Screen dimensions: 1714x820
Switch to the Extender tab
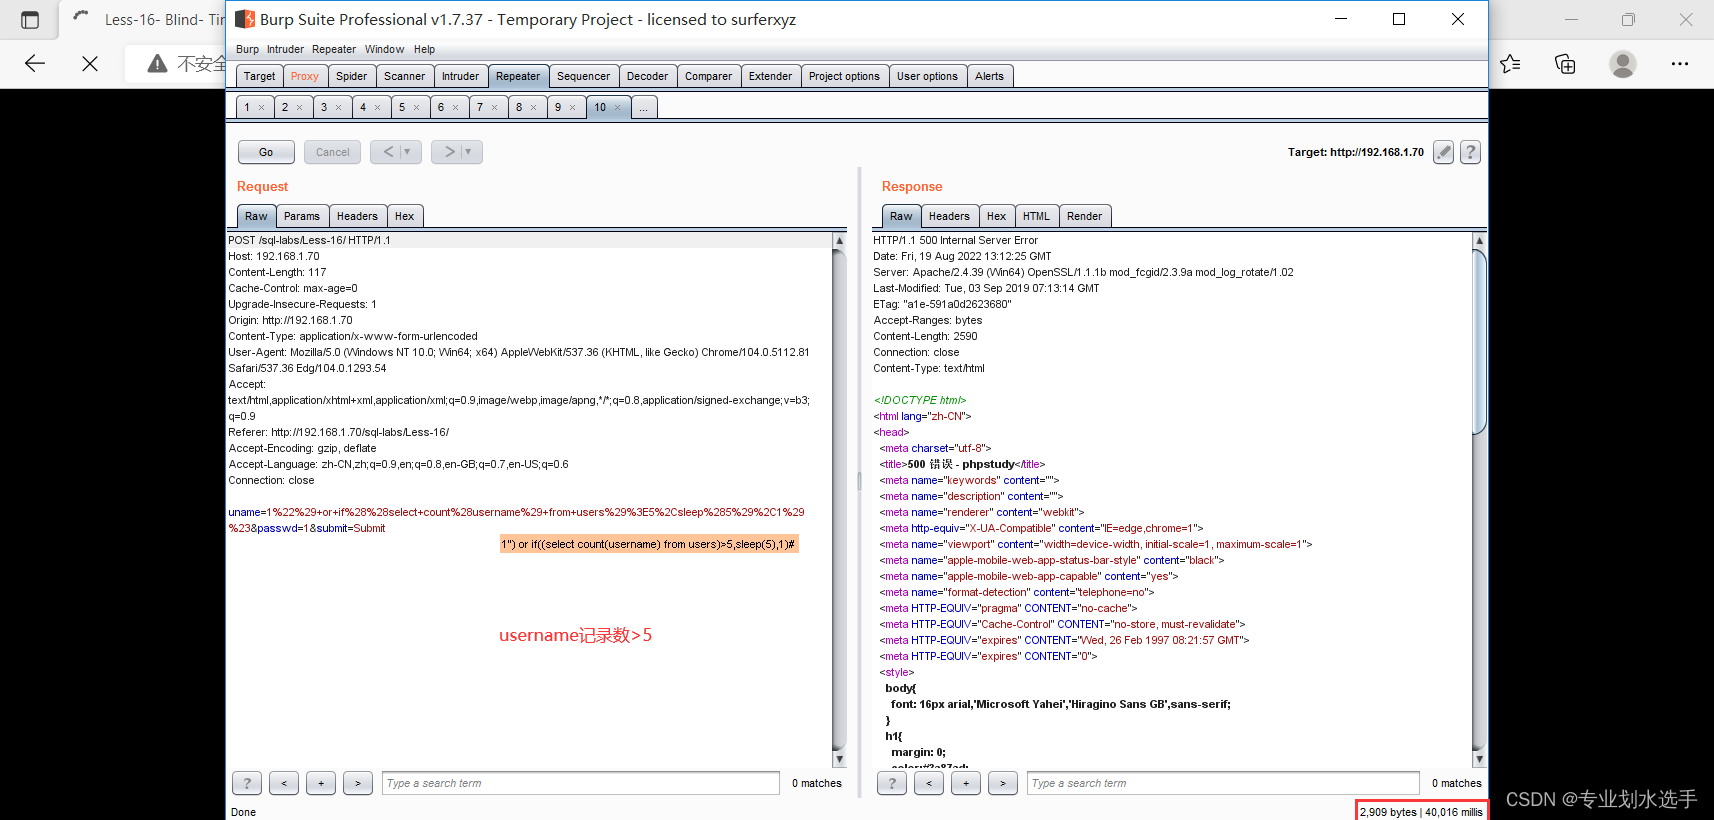(770, 76)
